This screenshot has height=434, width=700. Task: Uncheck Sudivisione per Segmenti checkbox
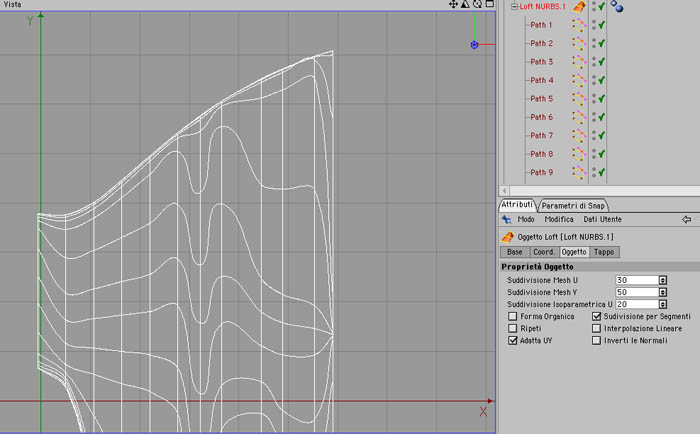pos(596,316)
